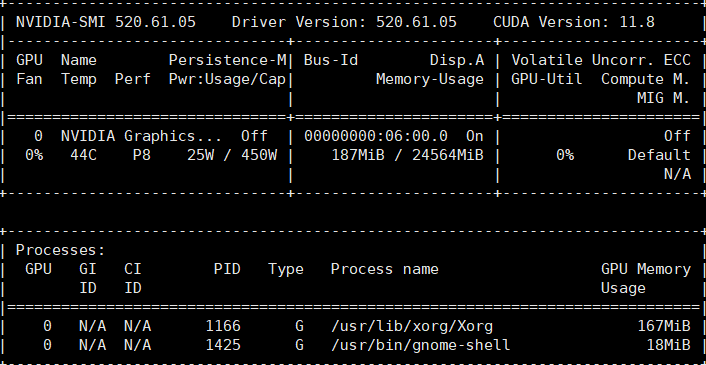The image size is (706, 365).
Task: Click the PID value 1166
Action: [223, 326]
